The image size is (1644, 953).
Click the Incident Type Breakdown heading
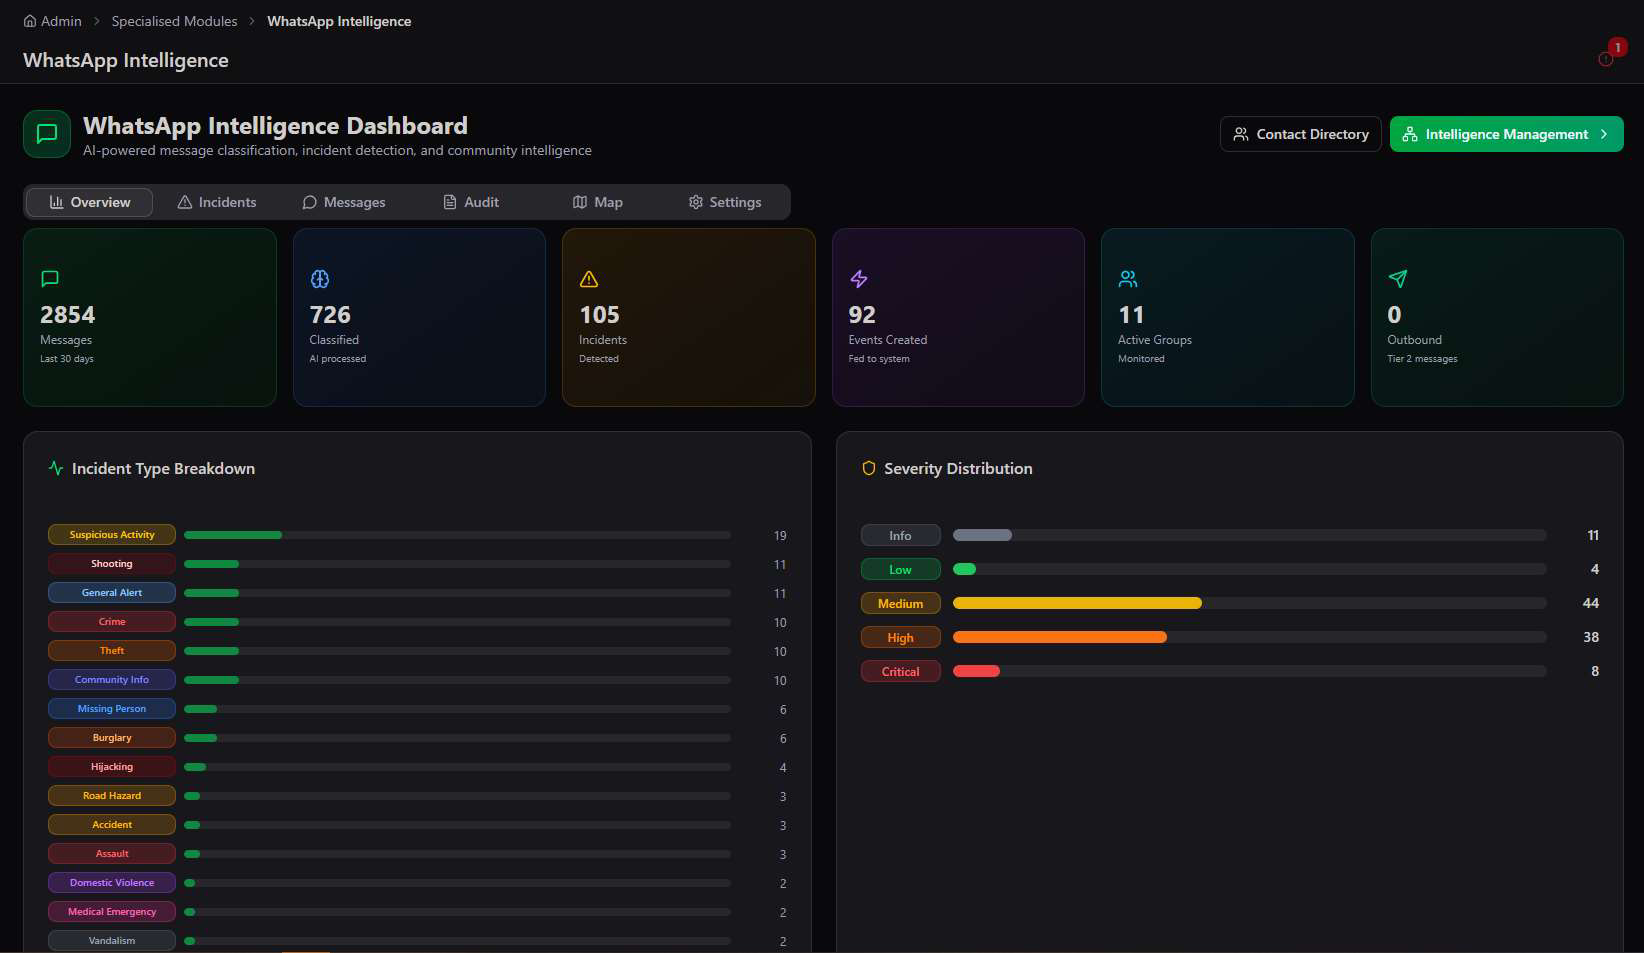[163, 468]
